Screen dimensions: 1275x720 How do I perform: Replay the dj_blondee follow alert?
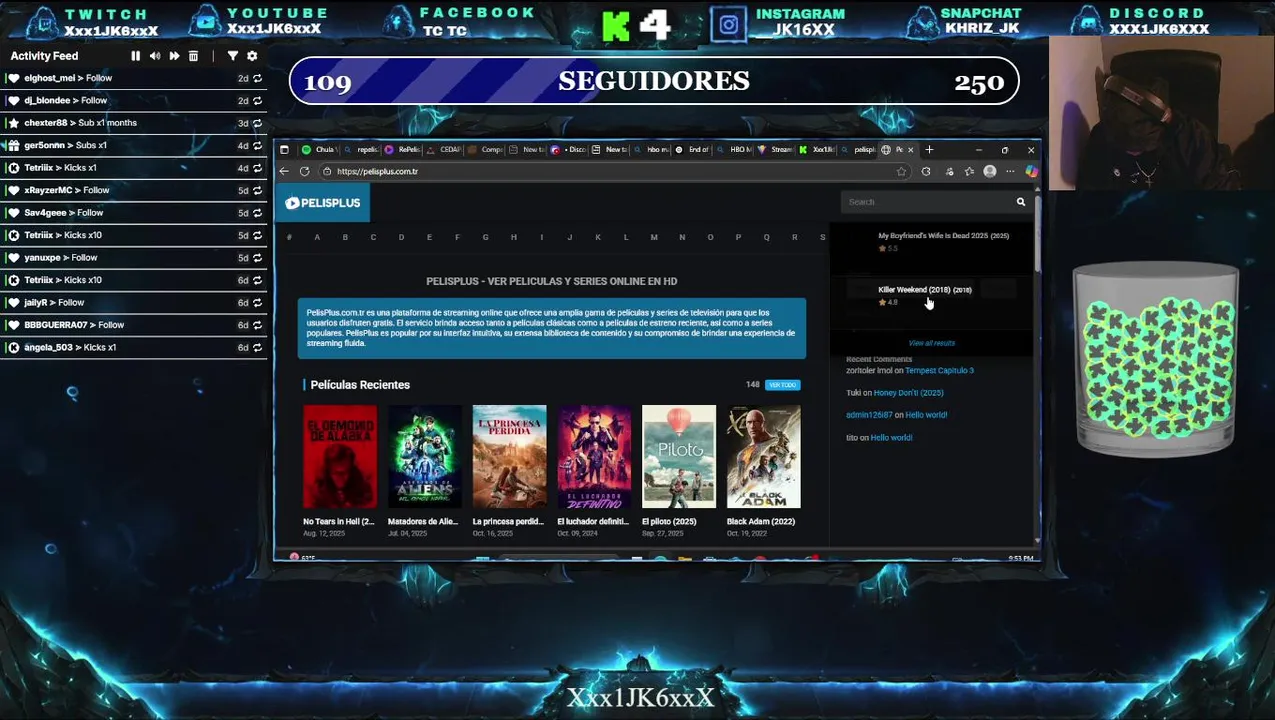coord(257,100)
